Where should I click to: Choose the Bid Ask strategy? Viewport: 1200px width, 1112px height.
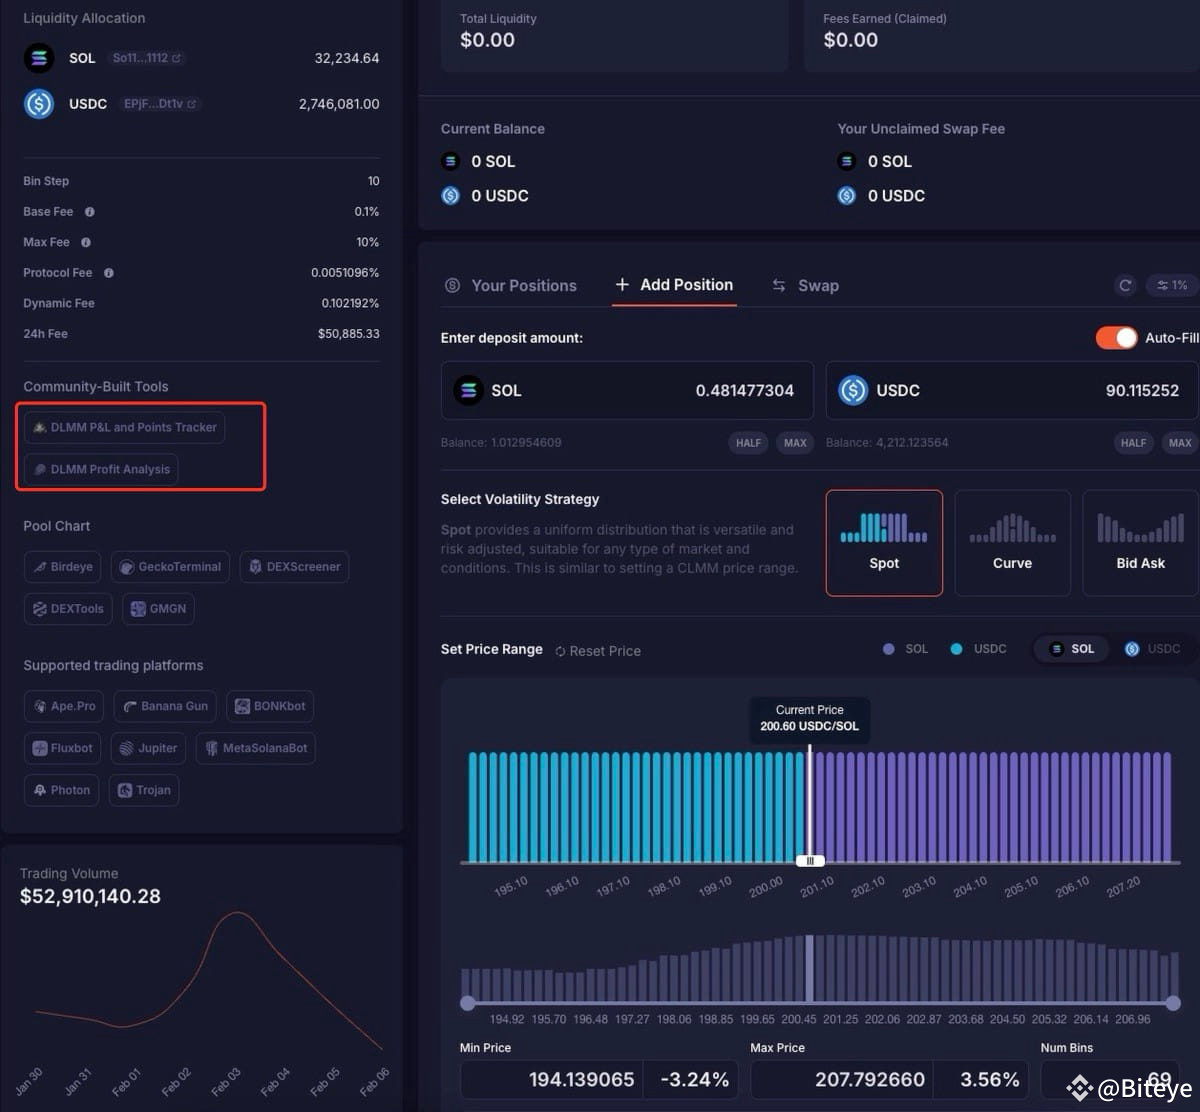[1140, 542]
